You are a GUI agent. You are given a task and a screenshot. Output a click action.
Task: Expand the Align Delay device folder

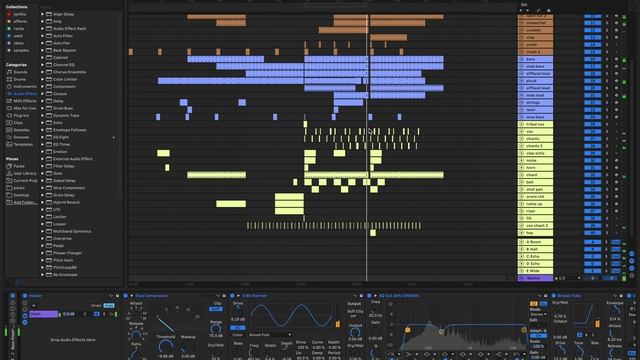42,14
